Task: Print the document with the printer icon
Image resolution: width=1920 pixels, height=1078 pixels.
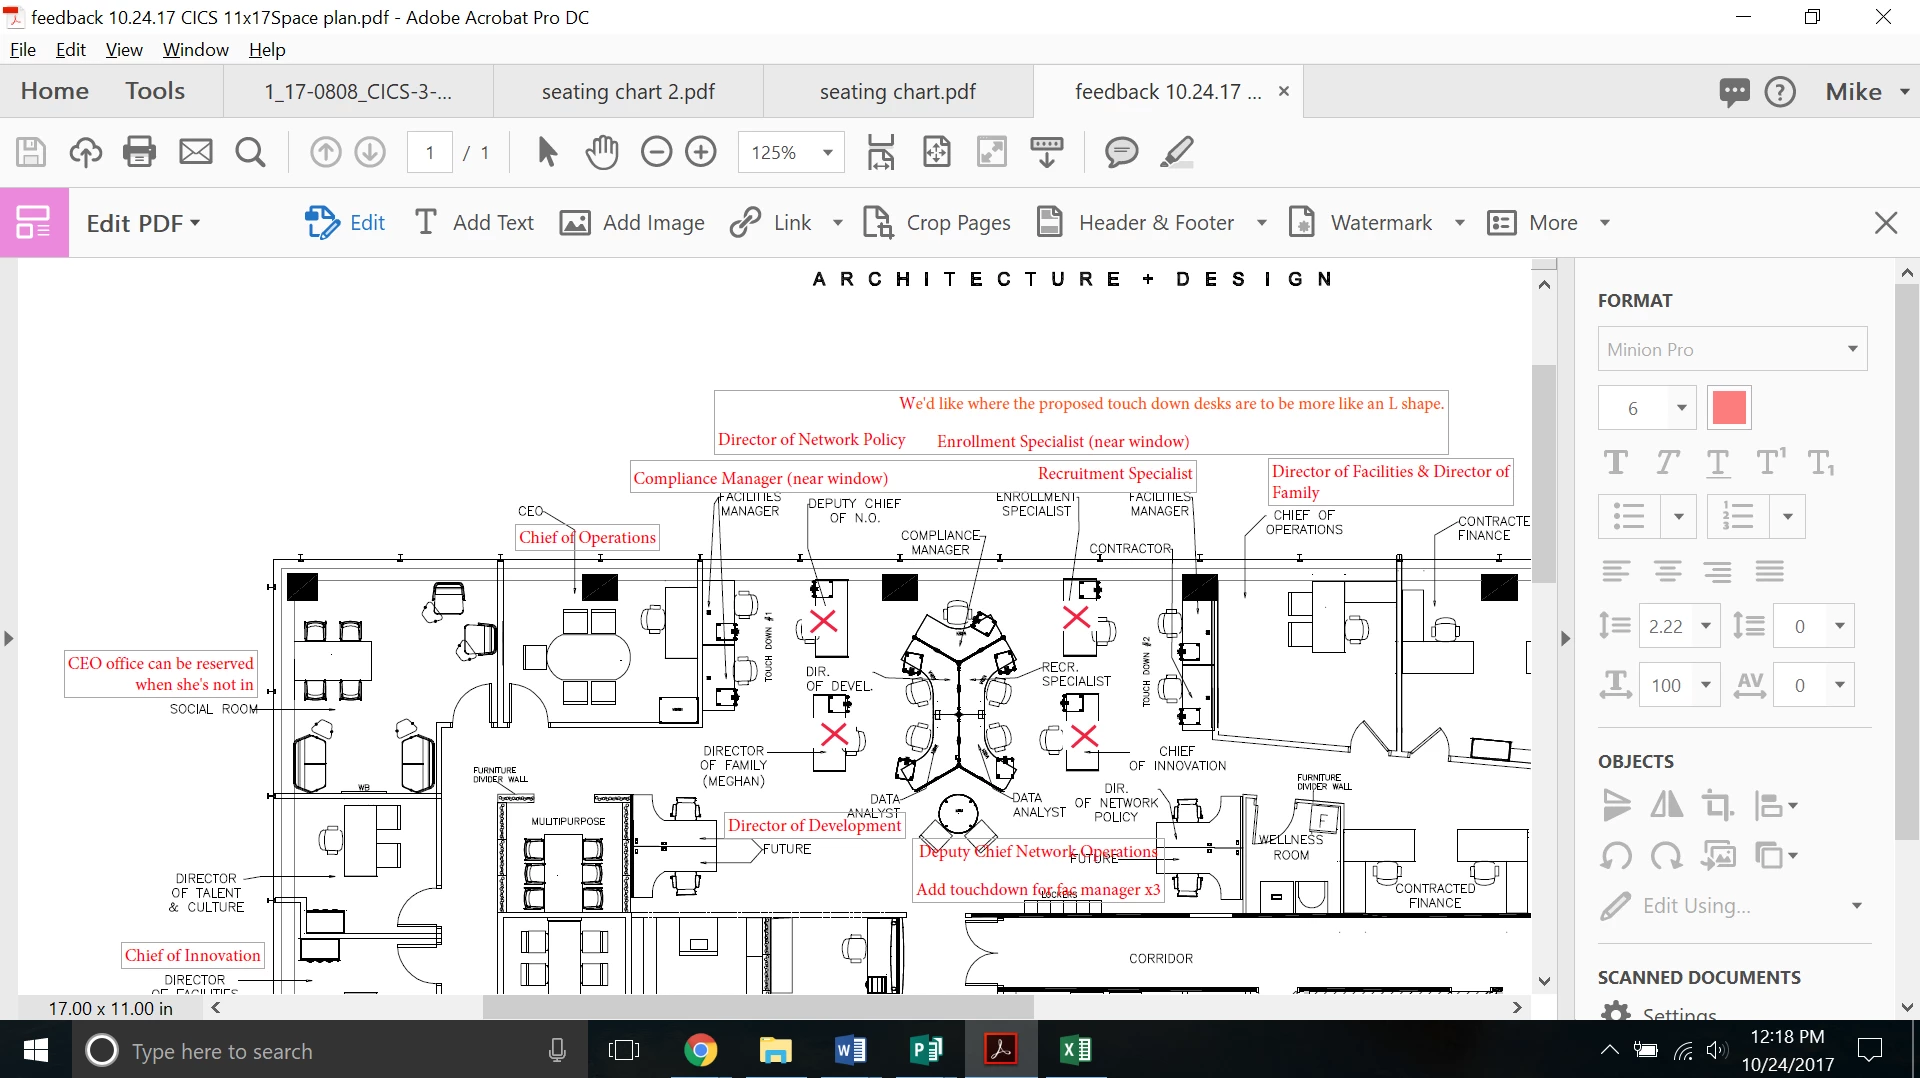Action: 139,152
